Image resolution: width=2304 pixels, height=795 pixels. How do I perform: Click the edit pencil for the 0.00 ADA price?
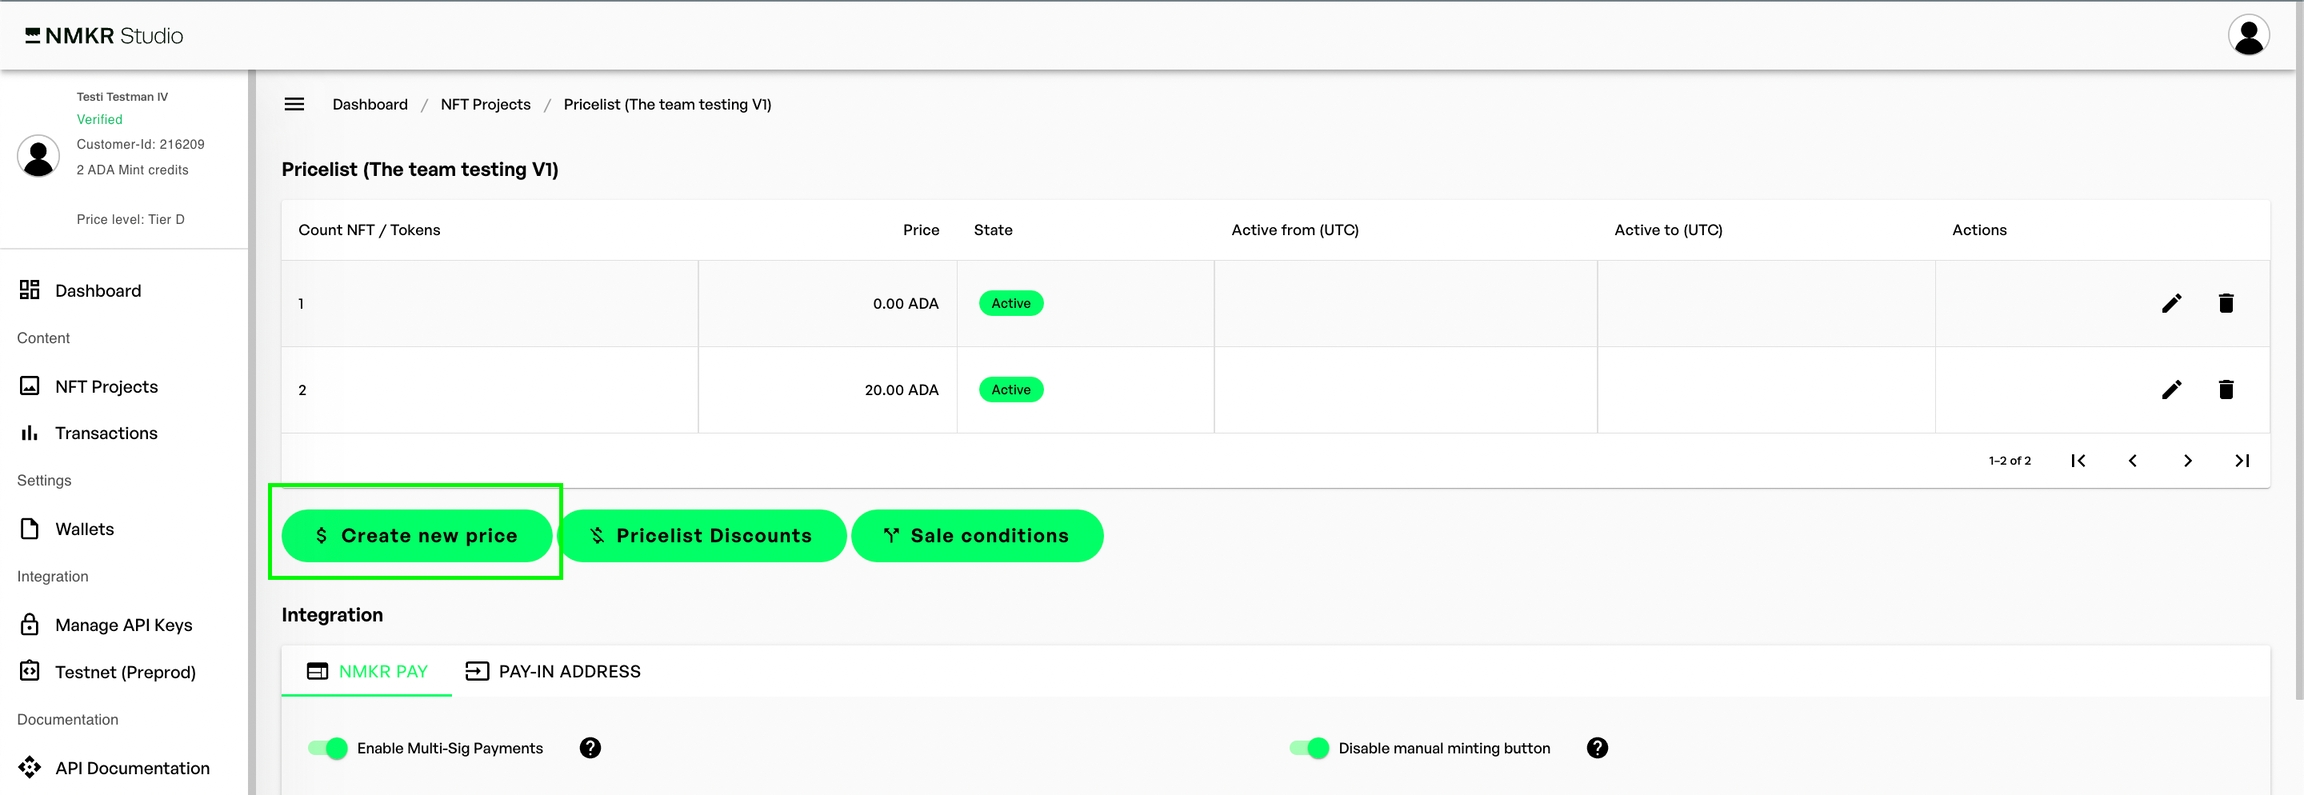2171,304
